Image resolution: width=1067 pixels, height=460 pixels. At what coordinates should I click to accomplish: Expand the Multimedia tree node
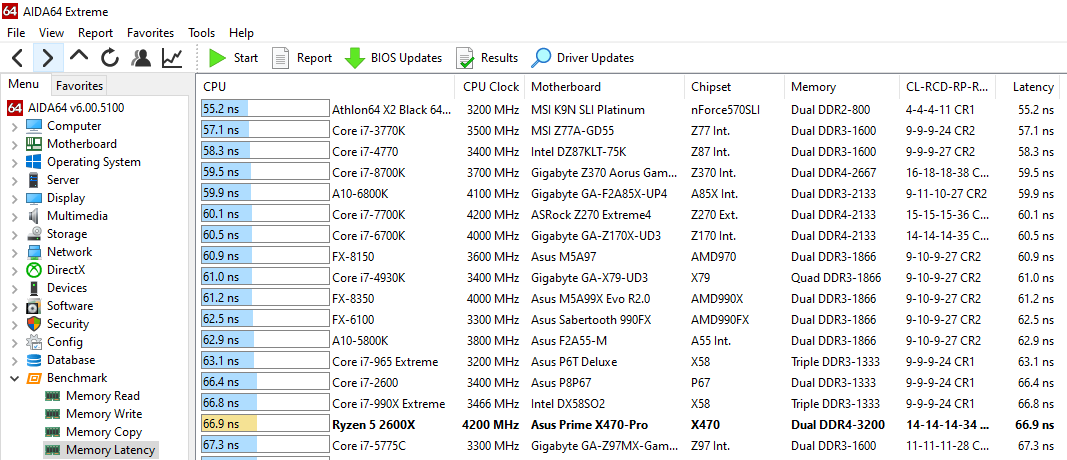click(x=15, y=216)
